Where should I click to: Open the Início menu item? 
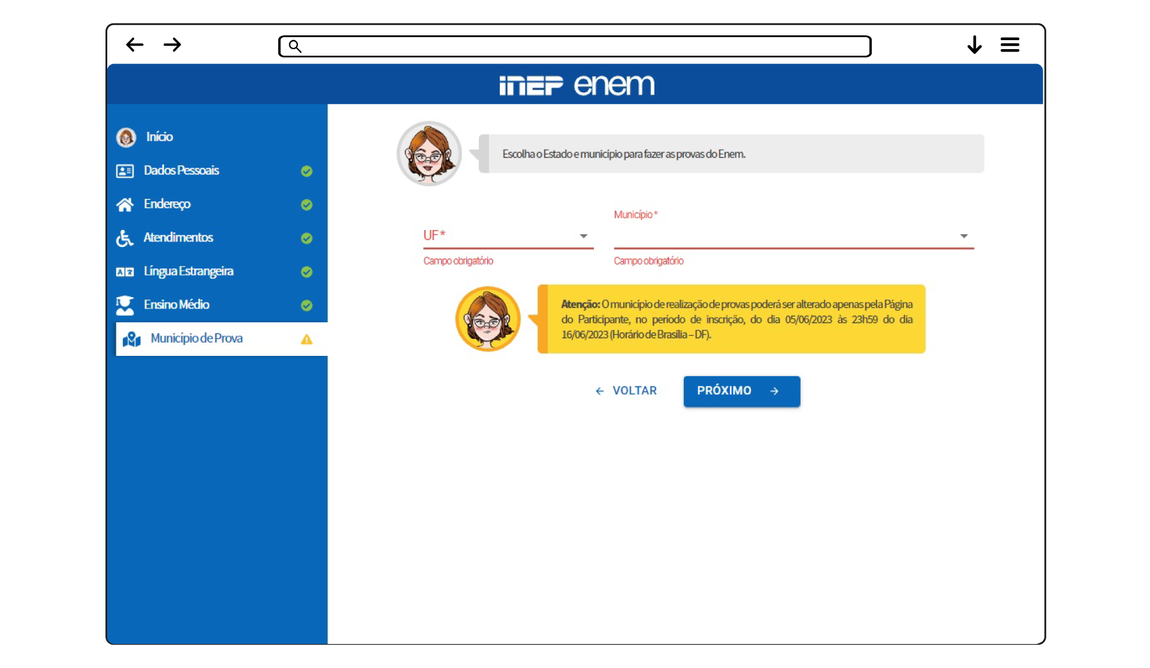[x=159, y=137]
